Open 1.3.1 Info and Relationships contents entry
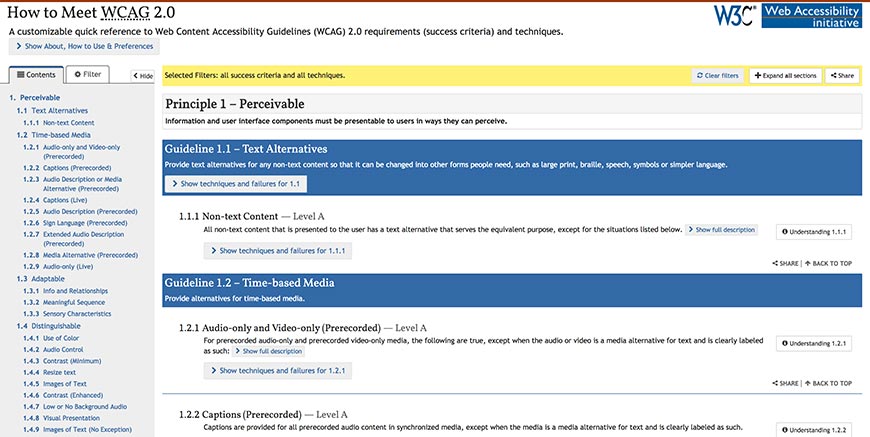The height and width of the screenshot is (437, 870). coord(74,290)
